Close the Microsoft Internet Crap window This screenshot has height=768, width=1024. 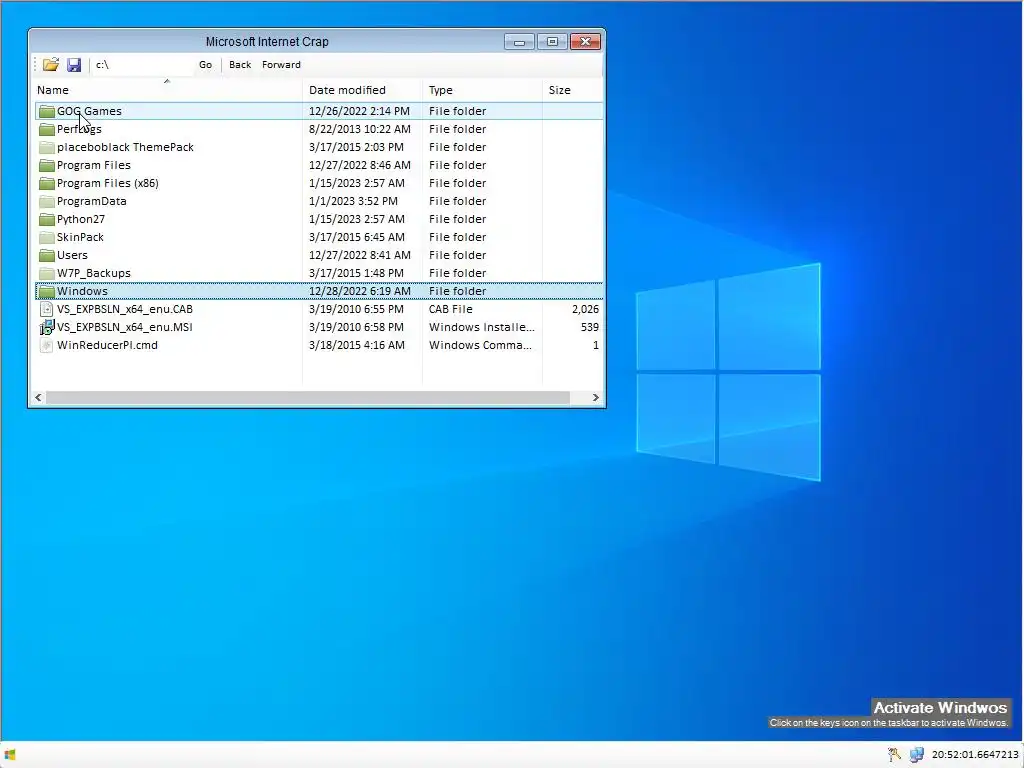pos(585,42)
